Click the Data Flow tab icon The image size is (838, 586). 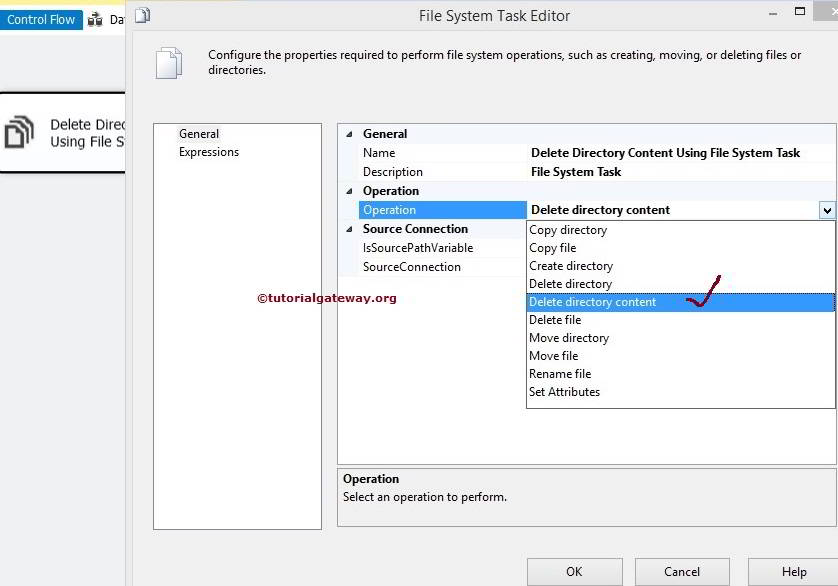(x=95, y=18)
